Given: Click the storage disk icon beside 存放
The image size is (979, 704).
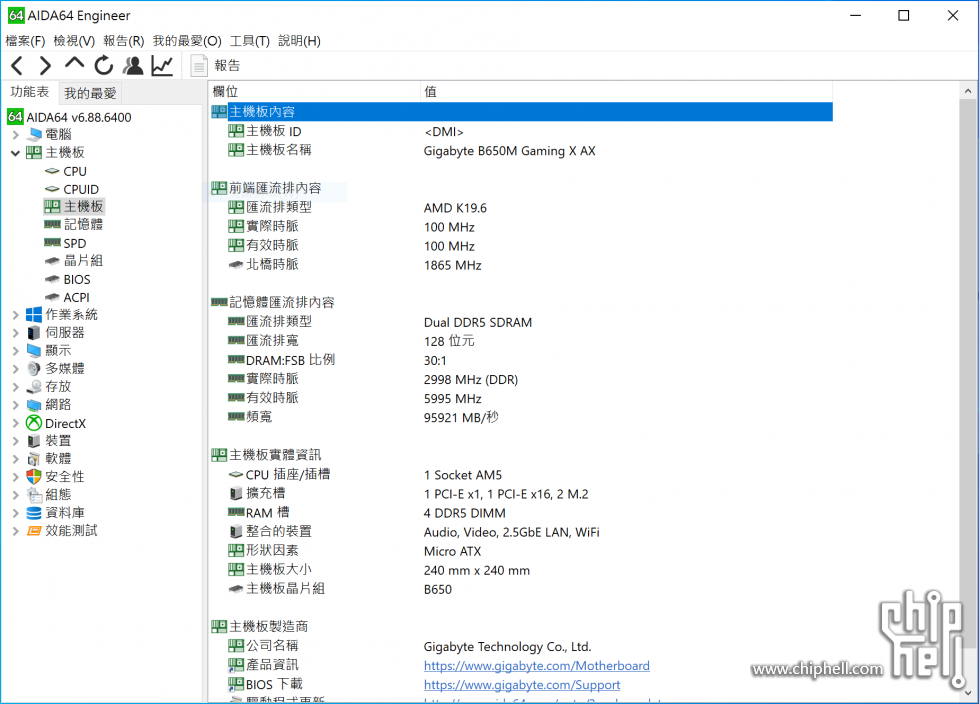Looking at the screenshot, I should click(x=34, y=387).
